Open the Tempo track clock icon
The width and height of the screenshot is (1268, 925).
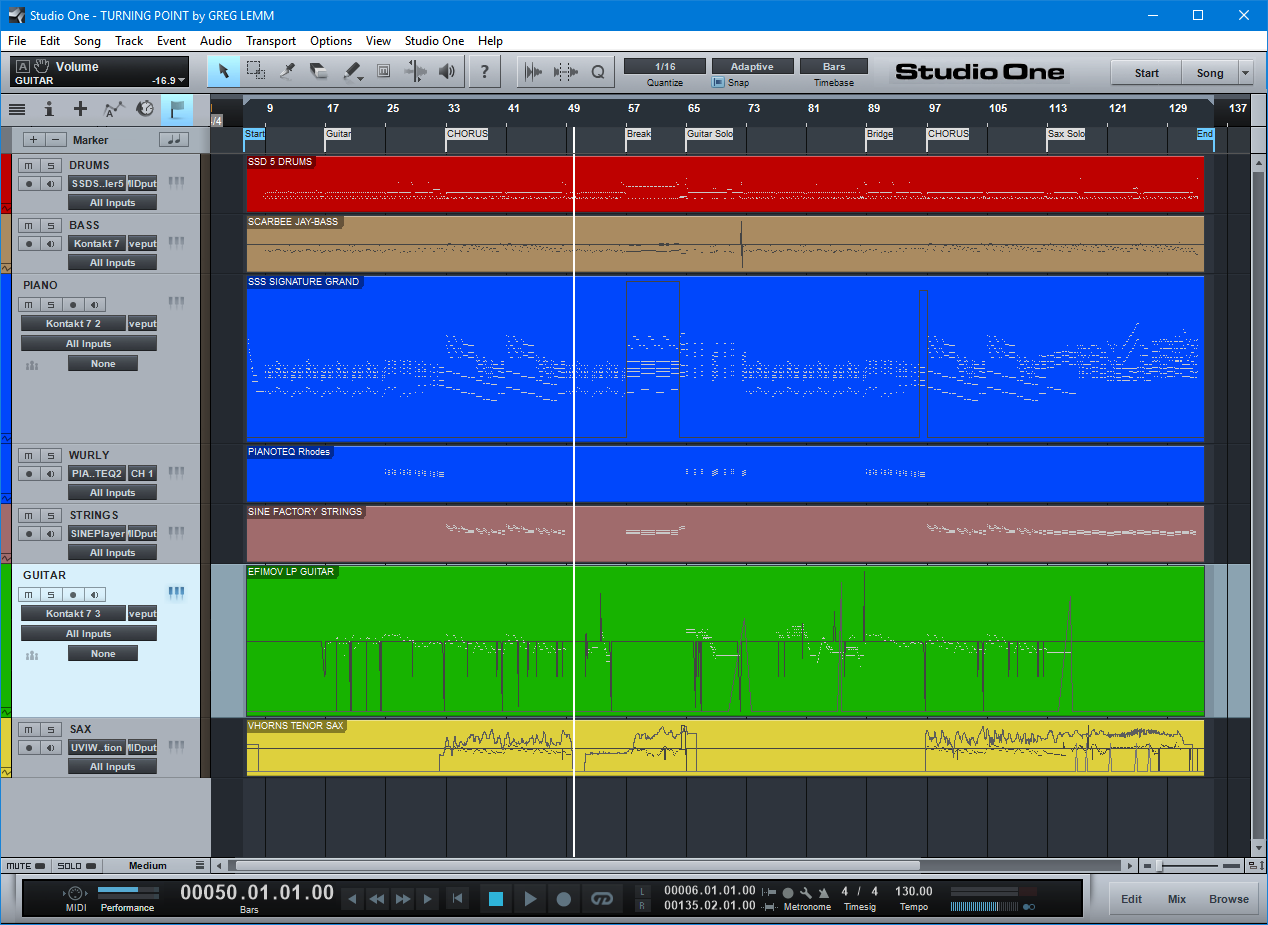[x=145, y=108]
